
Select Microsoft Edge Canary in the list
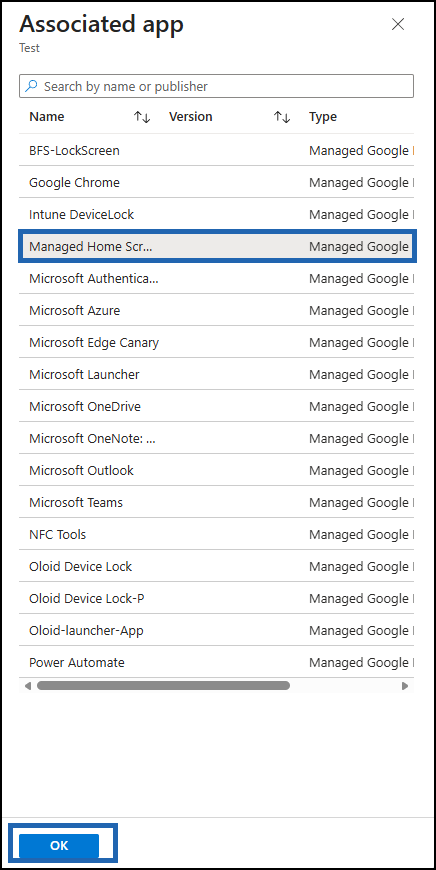(216, 342)
